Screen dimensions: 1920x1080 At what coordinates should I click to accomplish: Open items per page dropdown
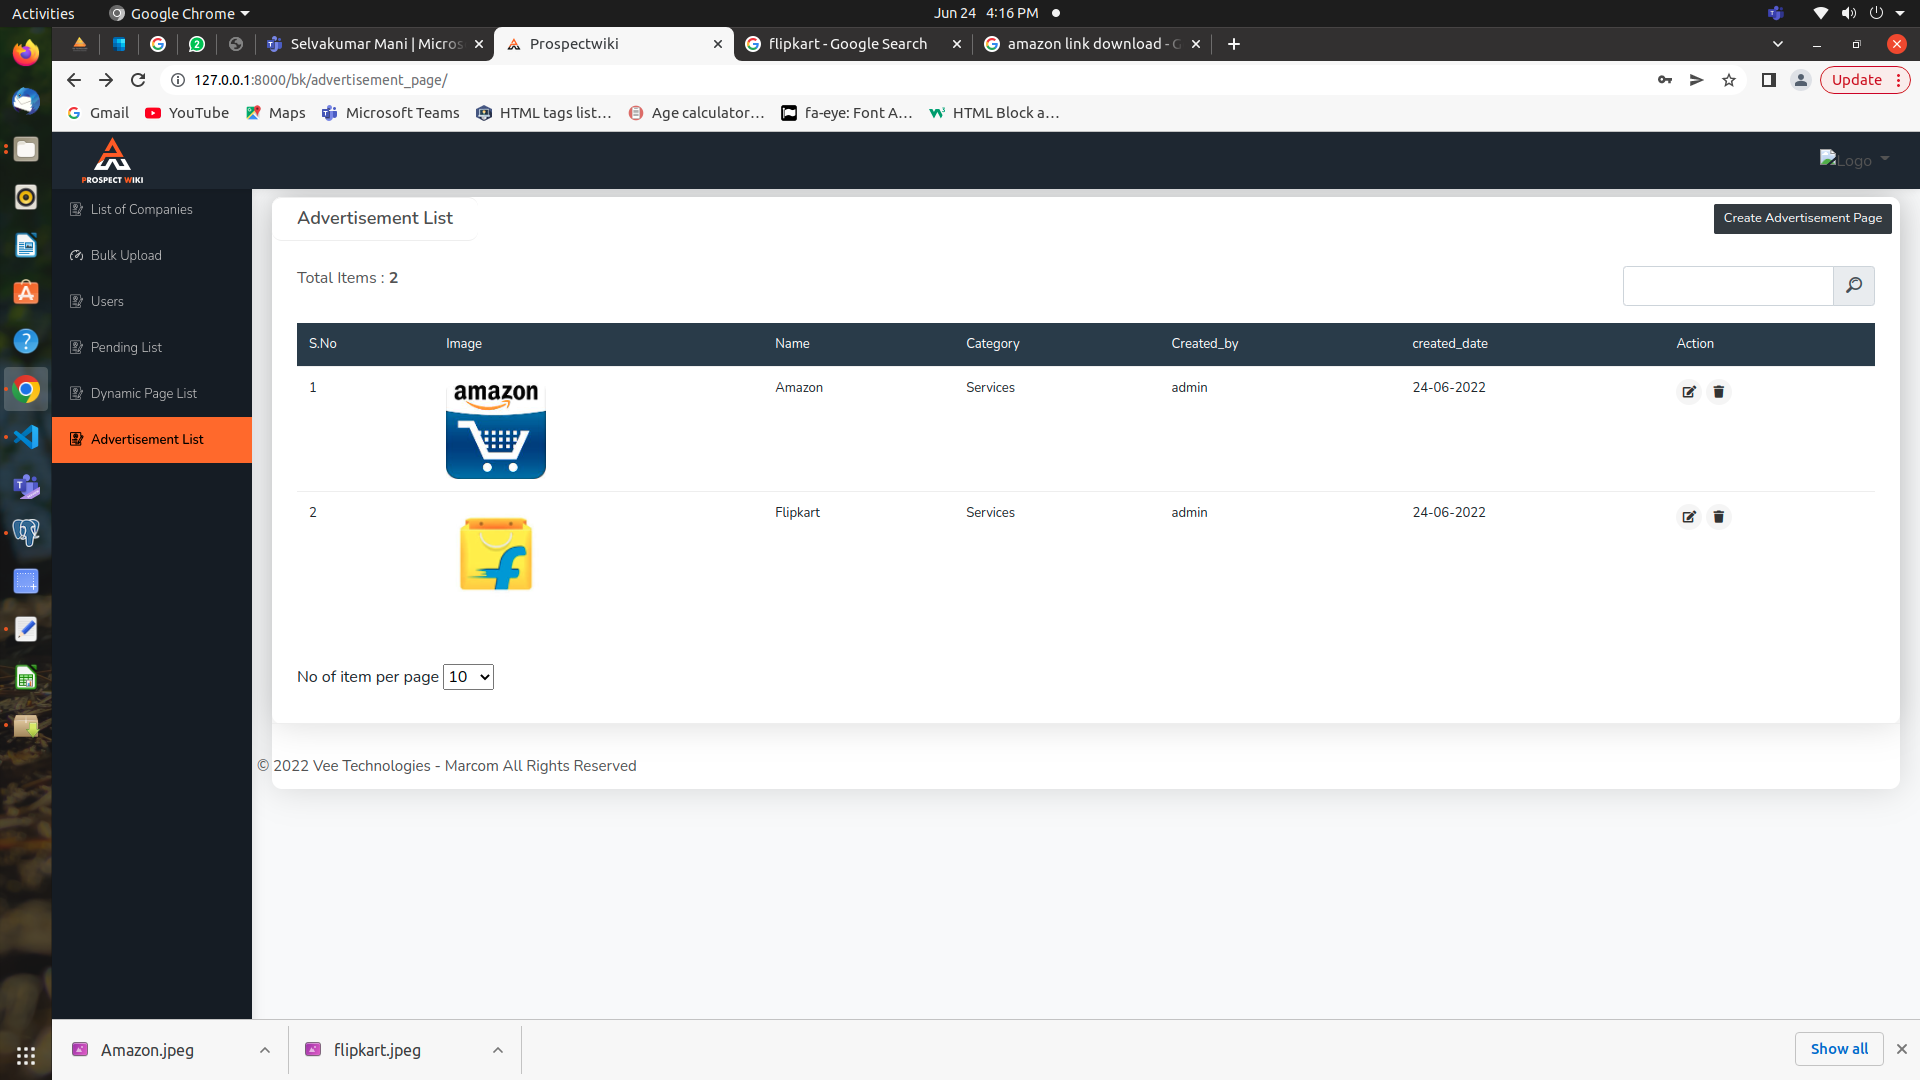(468, 677)
